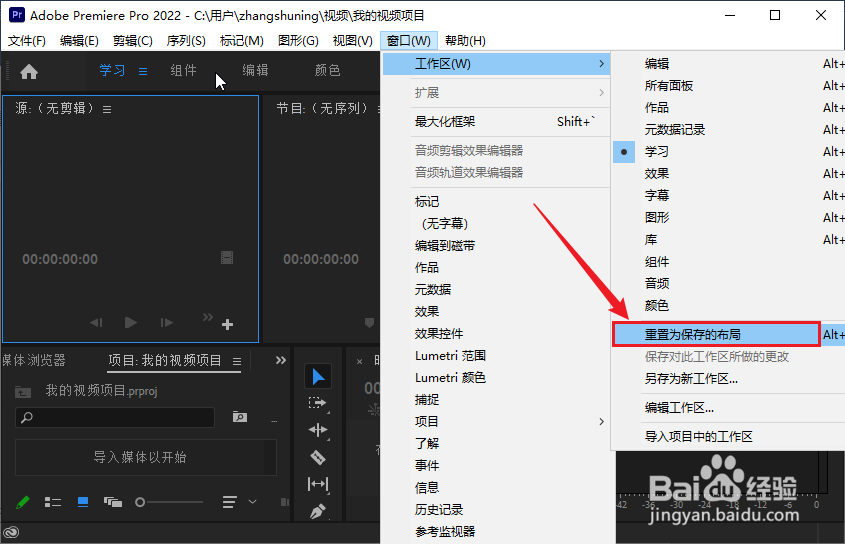Expand the 工作区(W) submenu arrow

601,64
